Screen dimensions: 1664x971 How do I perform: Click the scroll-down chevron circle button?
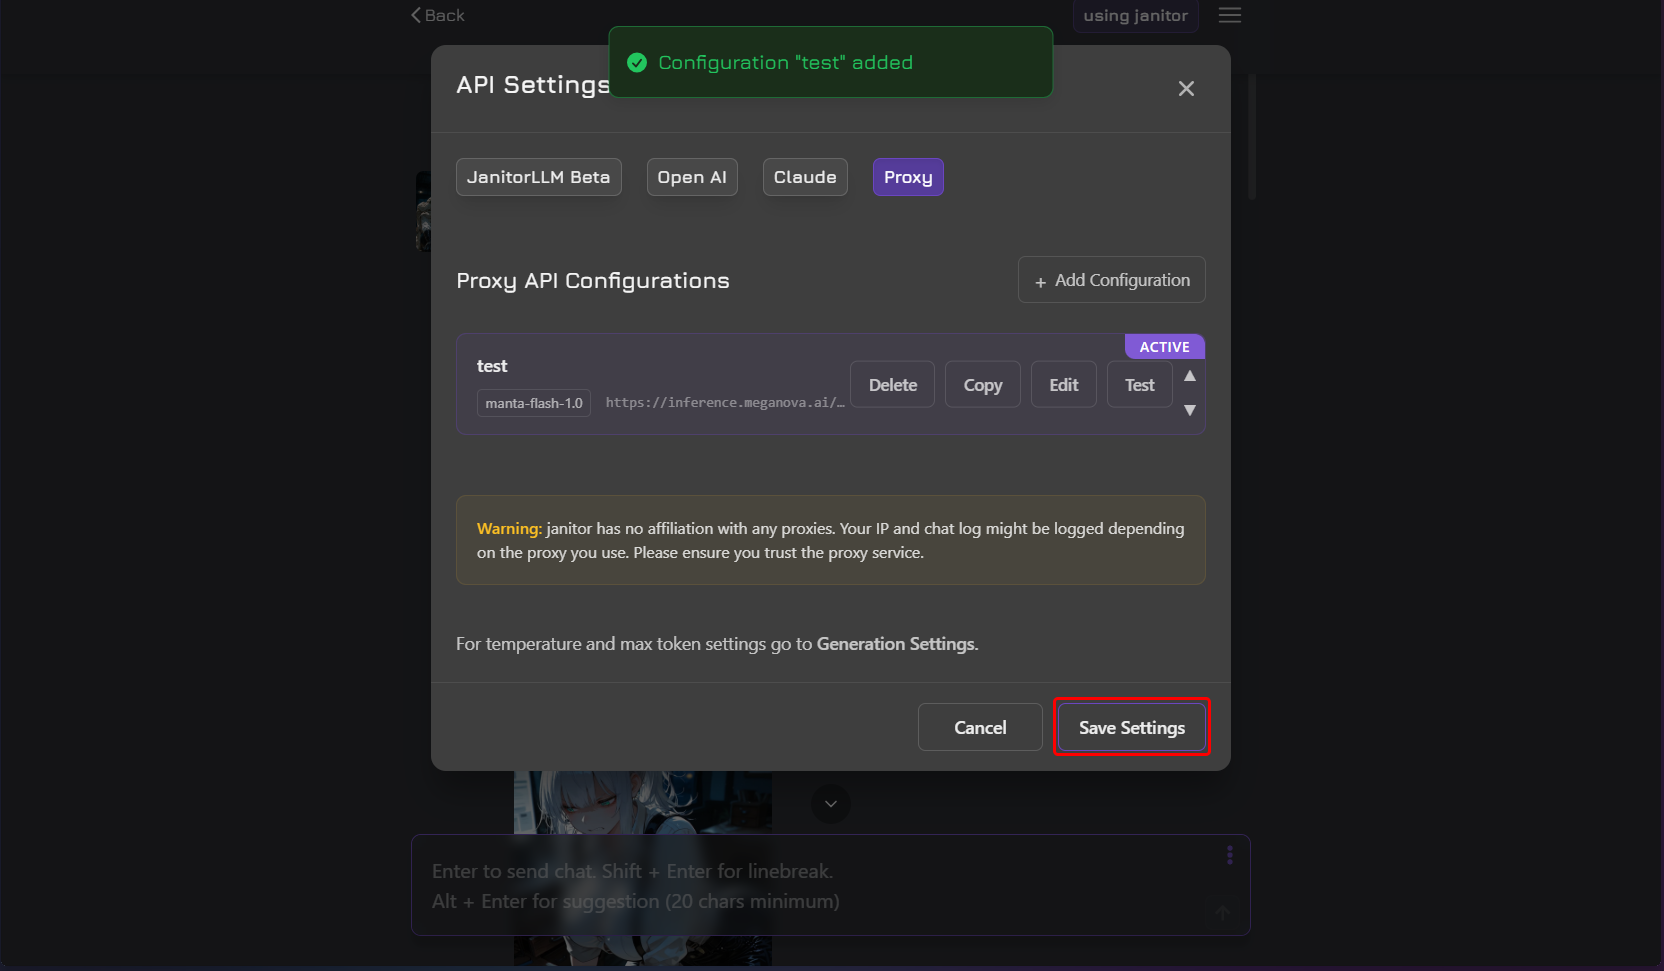831,804
